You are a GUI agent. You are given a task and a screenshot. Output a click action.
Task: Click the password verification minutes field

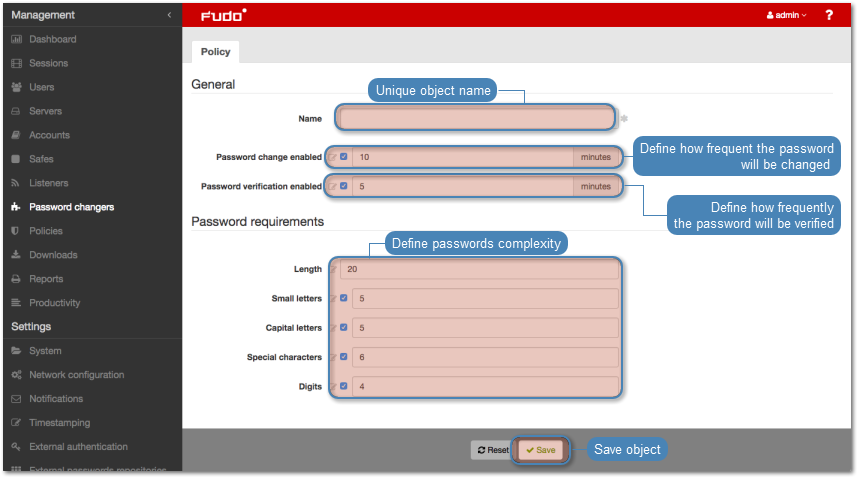[x=463, y=186]
